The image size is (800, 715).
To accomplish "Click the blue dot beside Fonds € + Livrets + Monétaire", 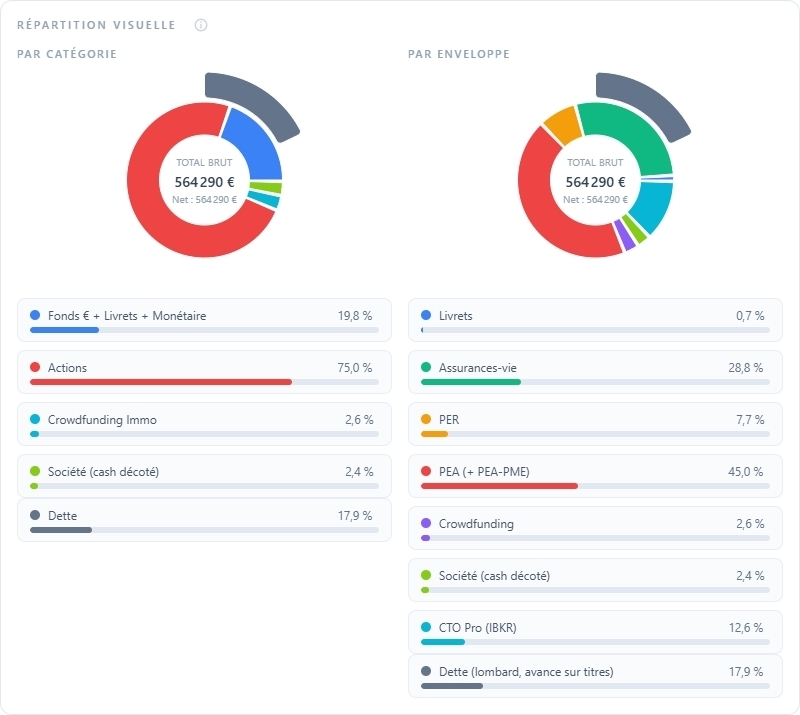I will [35, 315].
